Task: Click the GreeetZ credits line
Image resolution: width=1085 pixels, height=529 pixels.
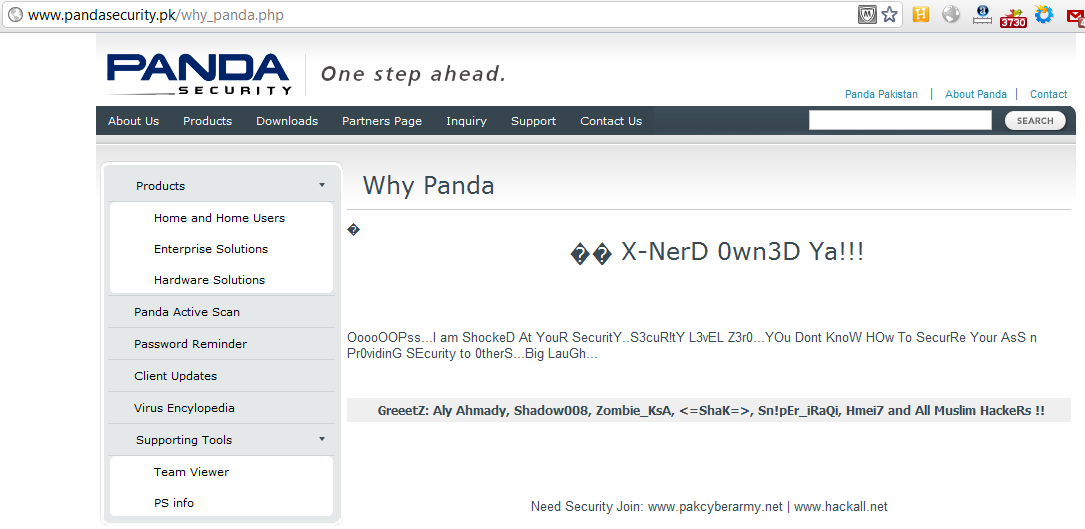Action: click(x=711, y=411)
